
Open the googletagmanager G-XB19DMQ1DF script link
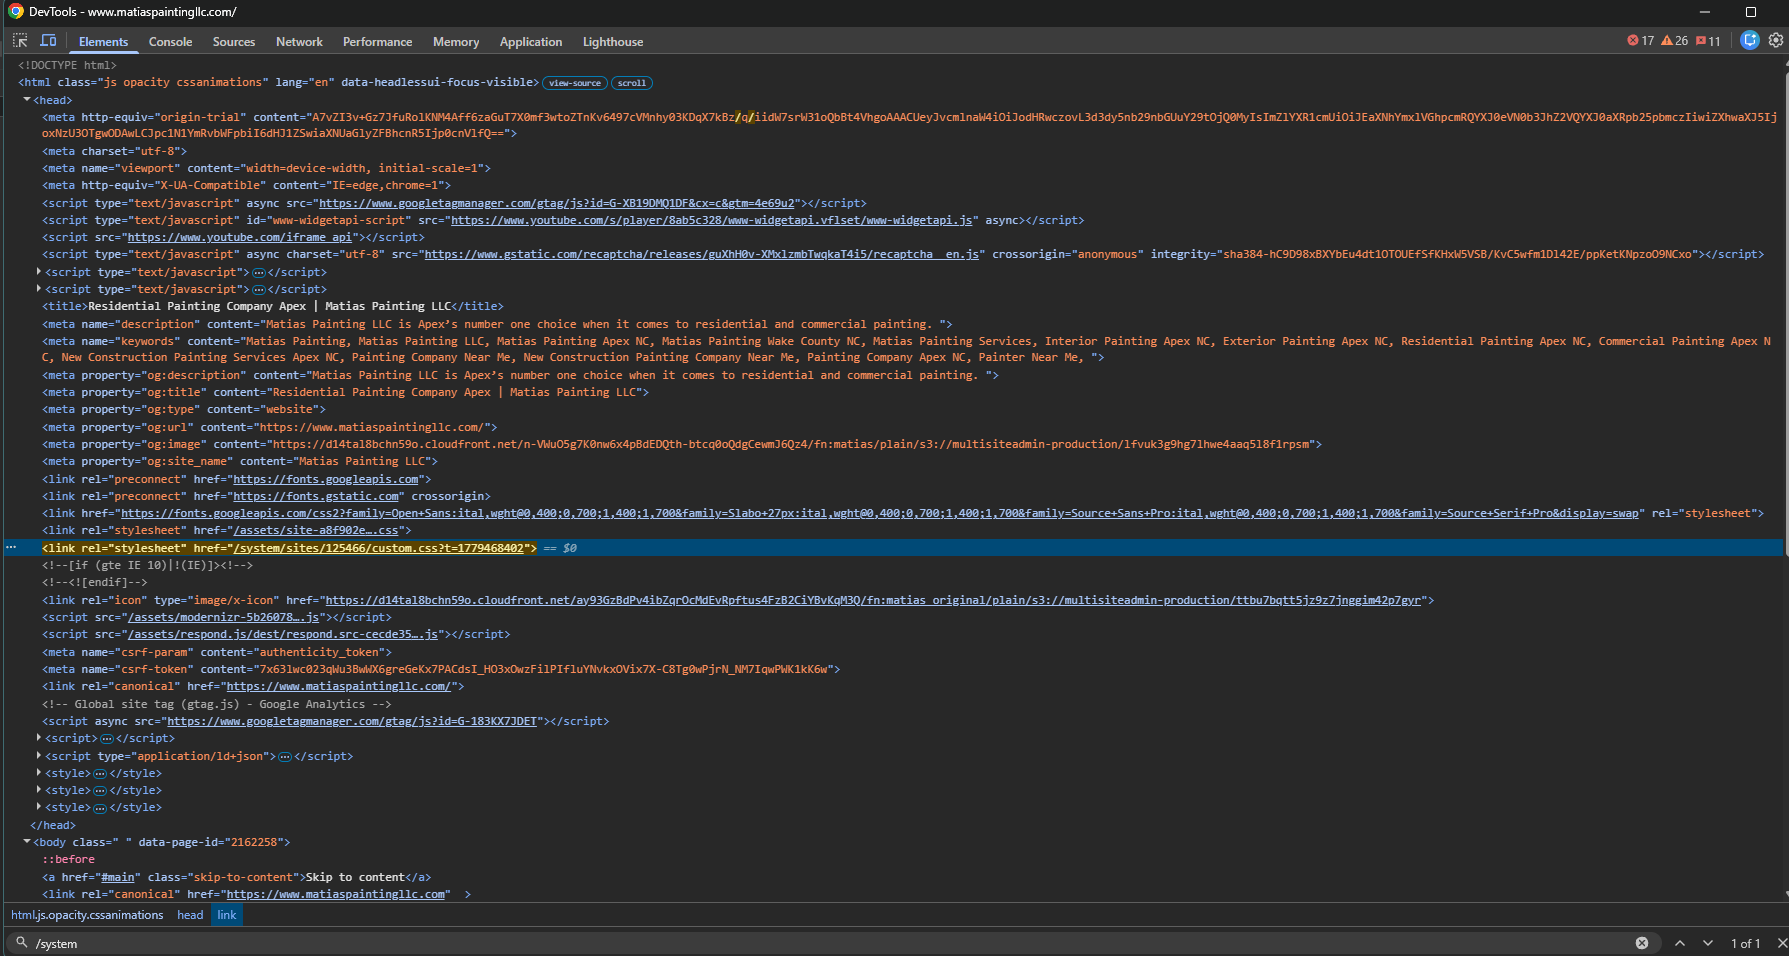(x=557, y=203)
